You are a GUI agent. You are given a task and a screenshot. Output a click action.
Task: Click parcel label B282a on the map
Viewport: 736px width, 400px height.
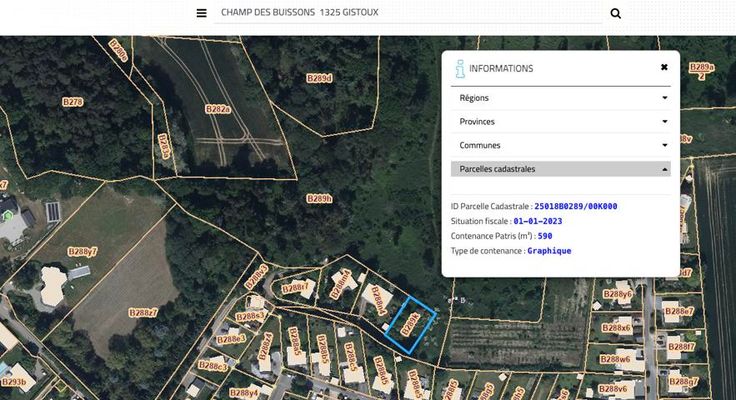tap(217, 109)
